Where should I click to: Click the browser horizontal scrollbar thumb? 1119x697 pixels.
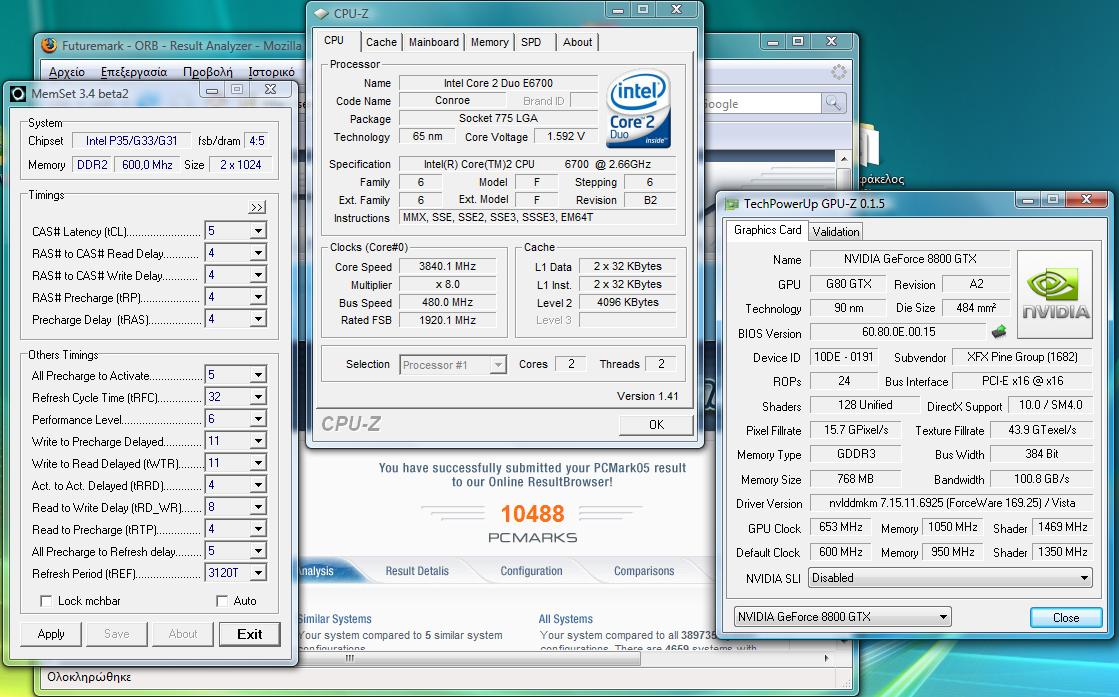coord(470,658)
